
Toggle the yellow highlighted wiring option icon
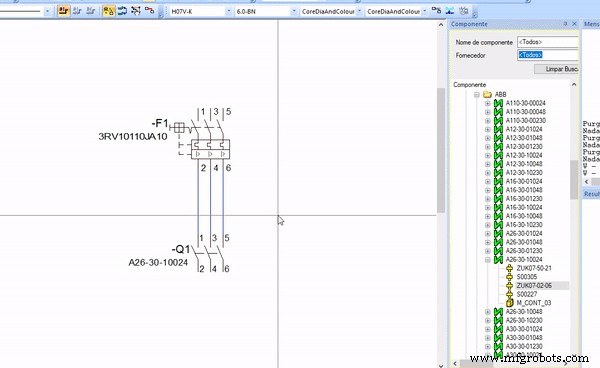pos(109,11)
